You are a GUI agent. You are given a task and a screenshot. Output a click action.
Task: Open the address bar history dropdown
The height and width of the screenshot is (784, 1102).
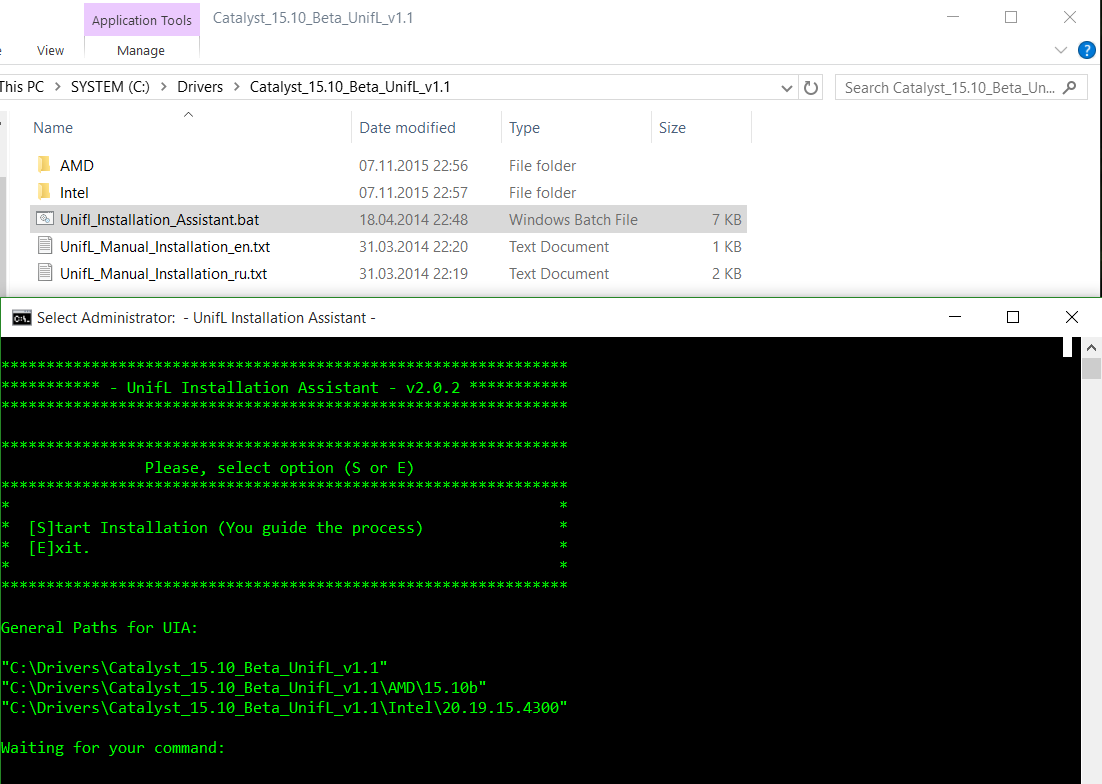(x=787, y=88)
